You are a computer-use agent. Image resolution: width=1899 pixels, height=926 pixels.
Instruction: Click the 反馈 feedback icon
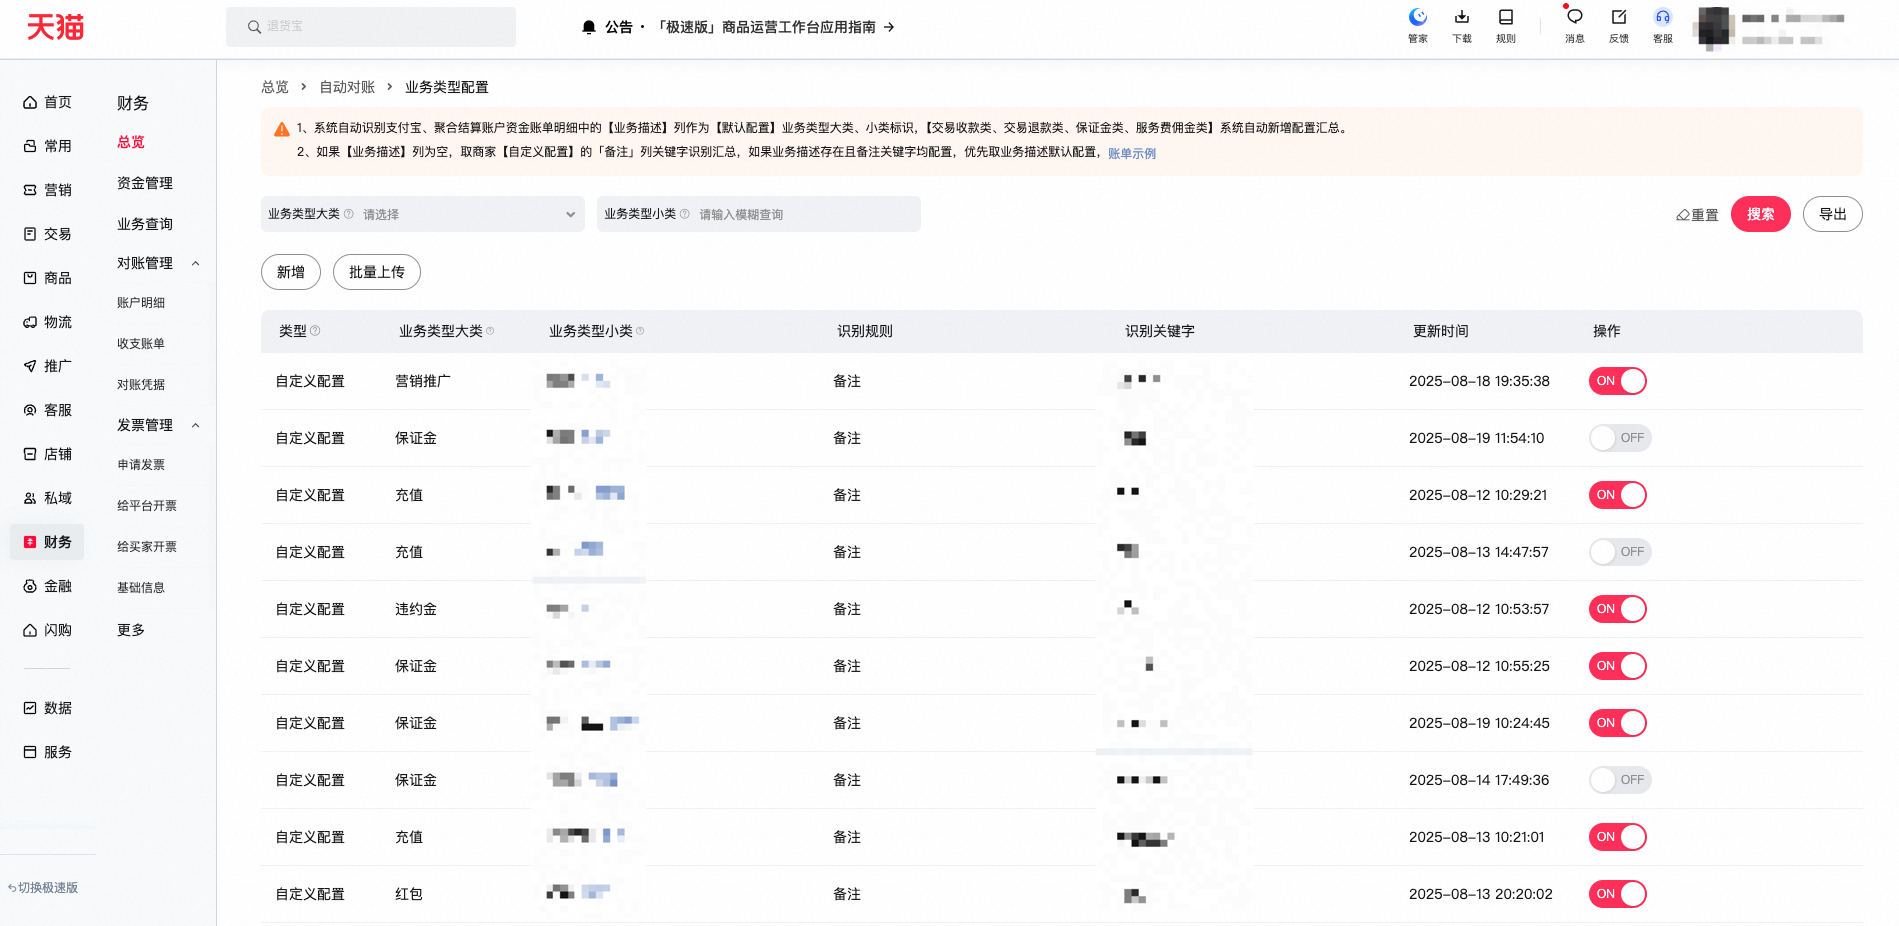1618,17
